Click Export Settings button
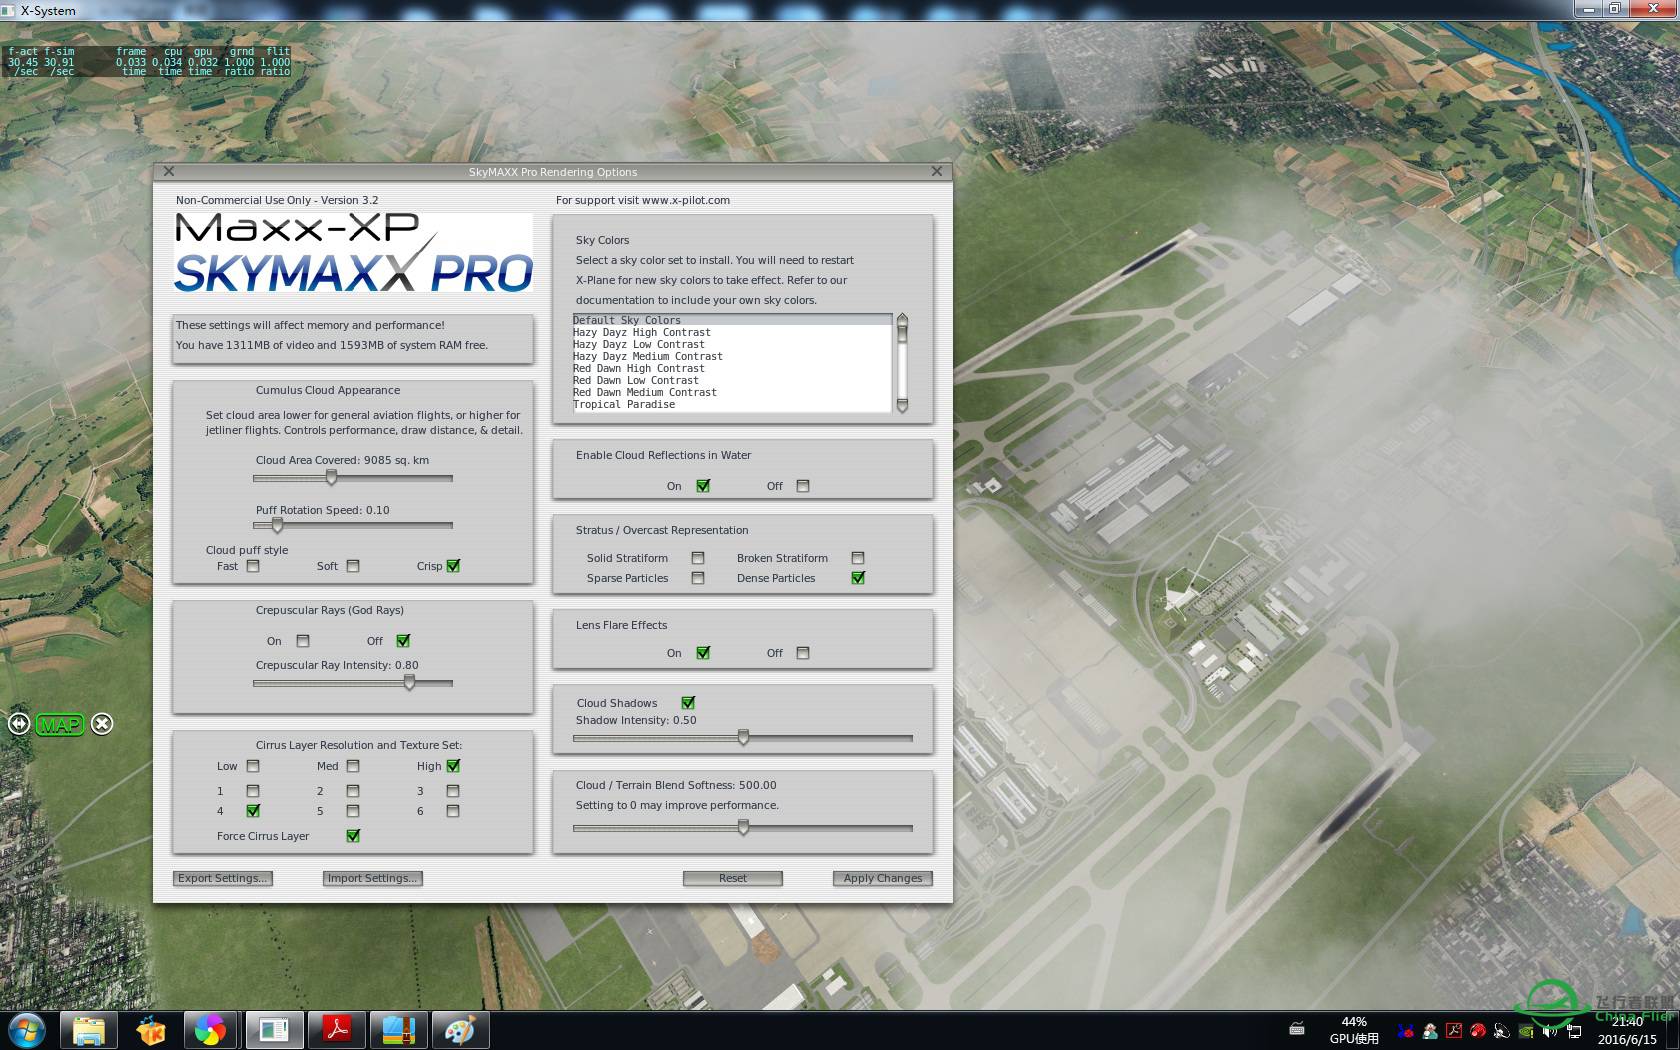Screen dimensions: 1680x1050 click(x=223, y=878)
